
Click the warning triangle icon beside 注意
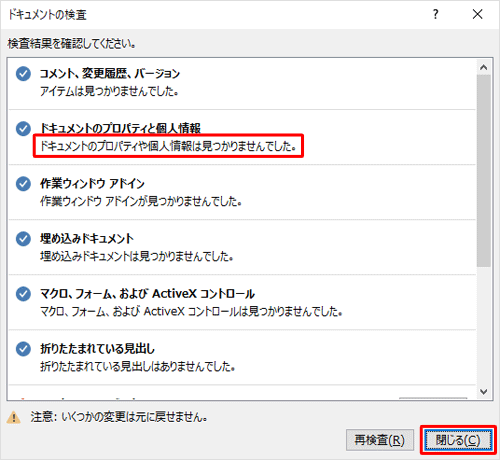(x=14, y=417)
